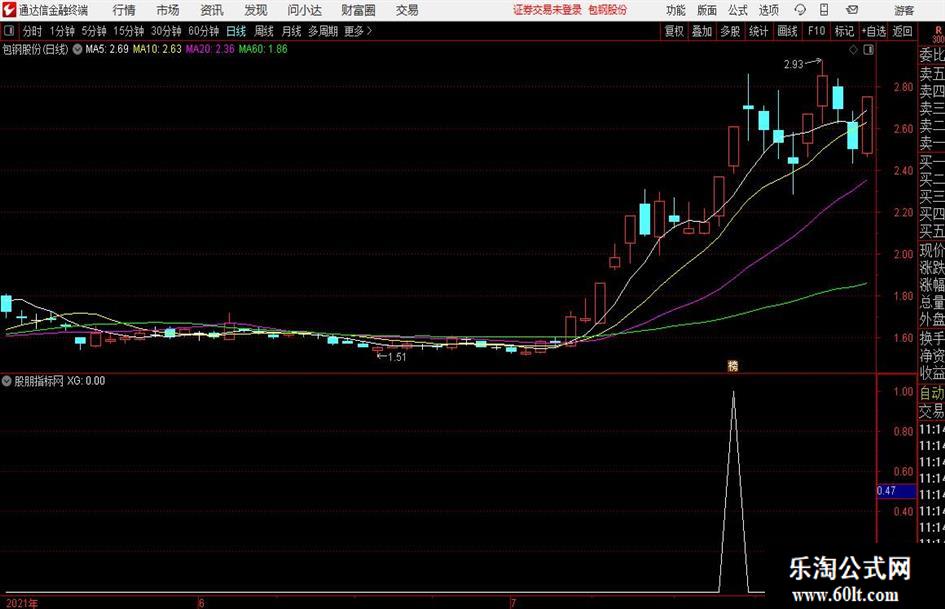Screen dimensions: 945x609
Task: Open the 财富圈 menu
Action: 358,10
